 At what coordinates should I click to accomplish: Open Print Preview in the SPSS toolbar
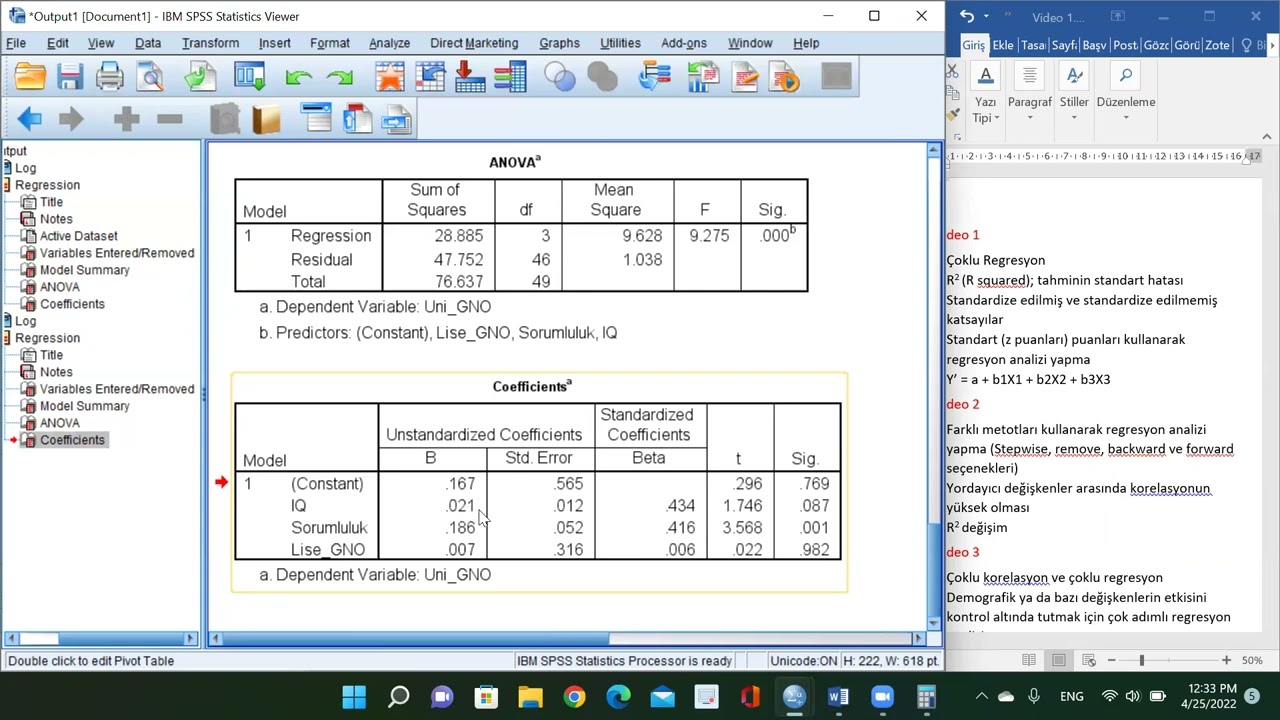click(150, 77)
